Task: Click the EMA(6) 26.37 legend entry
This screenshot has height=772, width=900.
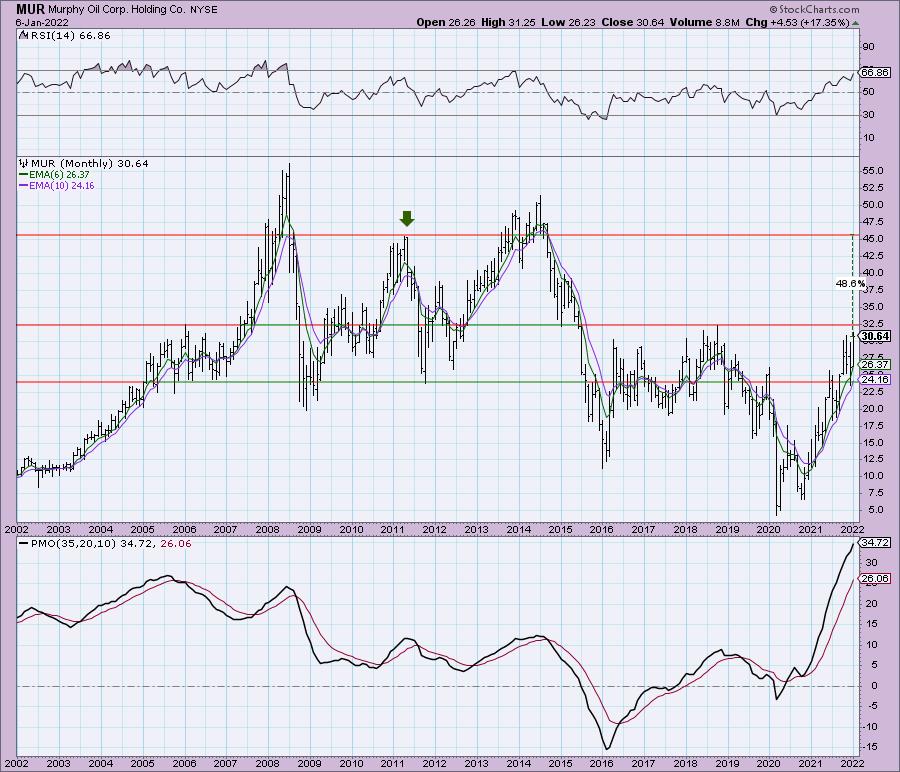Action: point(54,174)
